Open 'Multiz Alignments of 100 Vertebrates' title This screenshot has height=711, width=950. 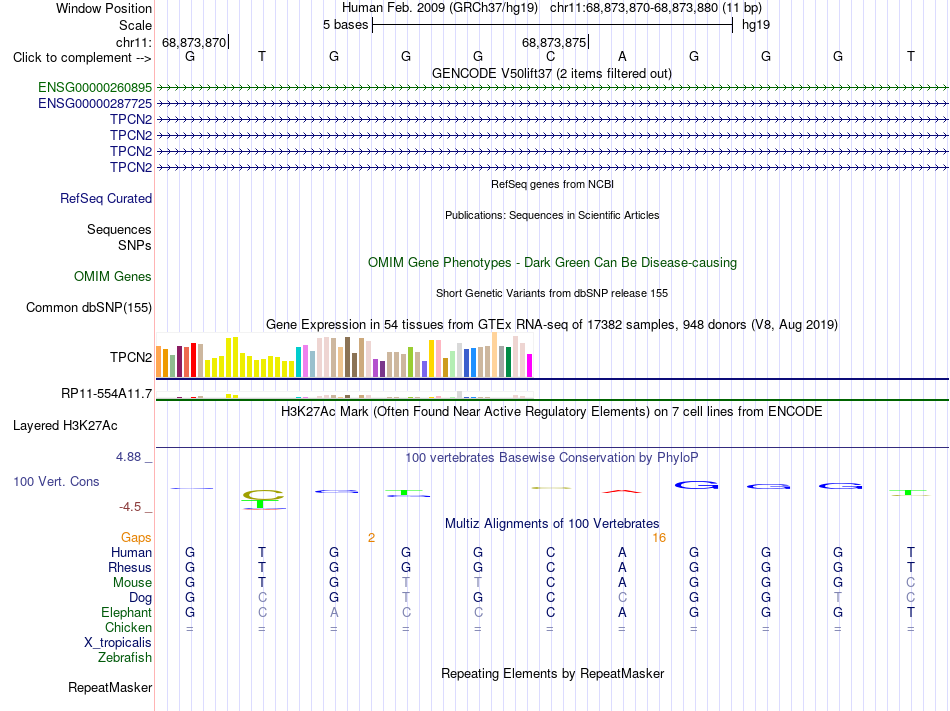(552, 524)
